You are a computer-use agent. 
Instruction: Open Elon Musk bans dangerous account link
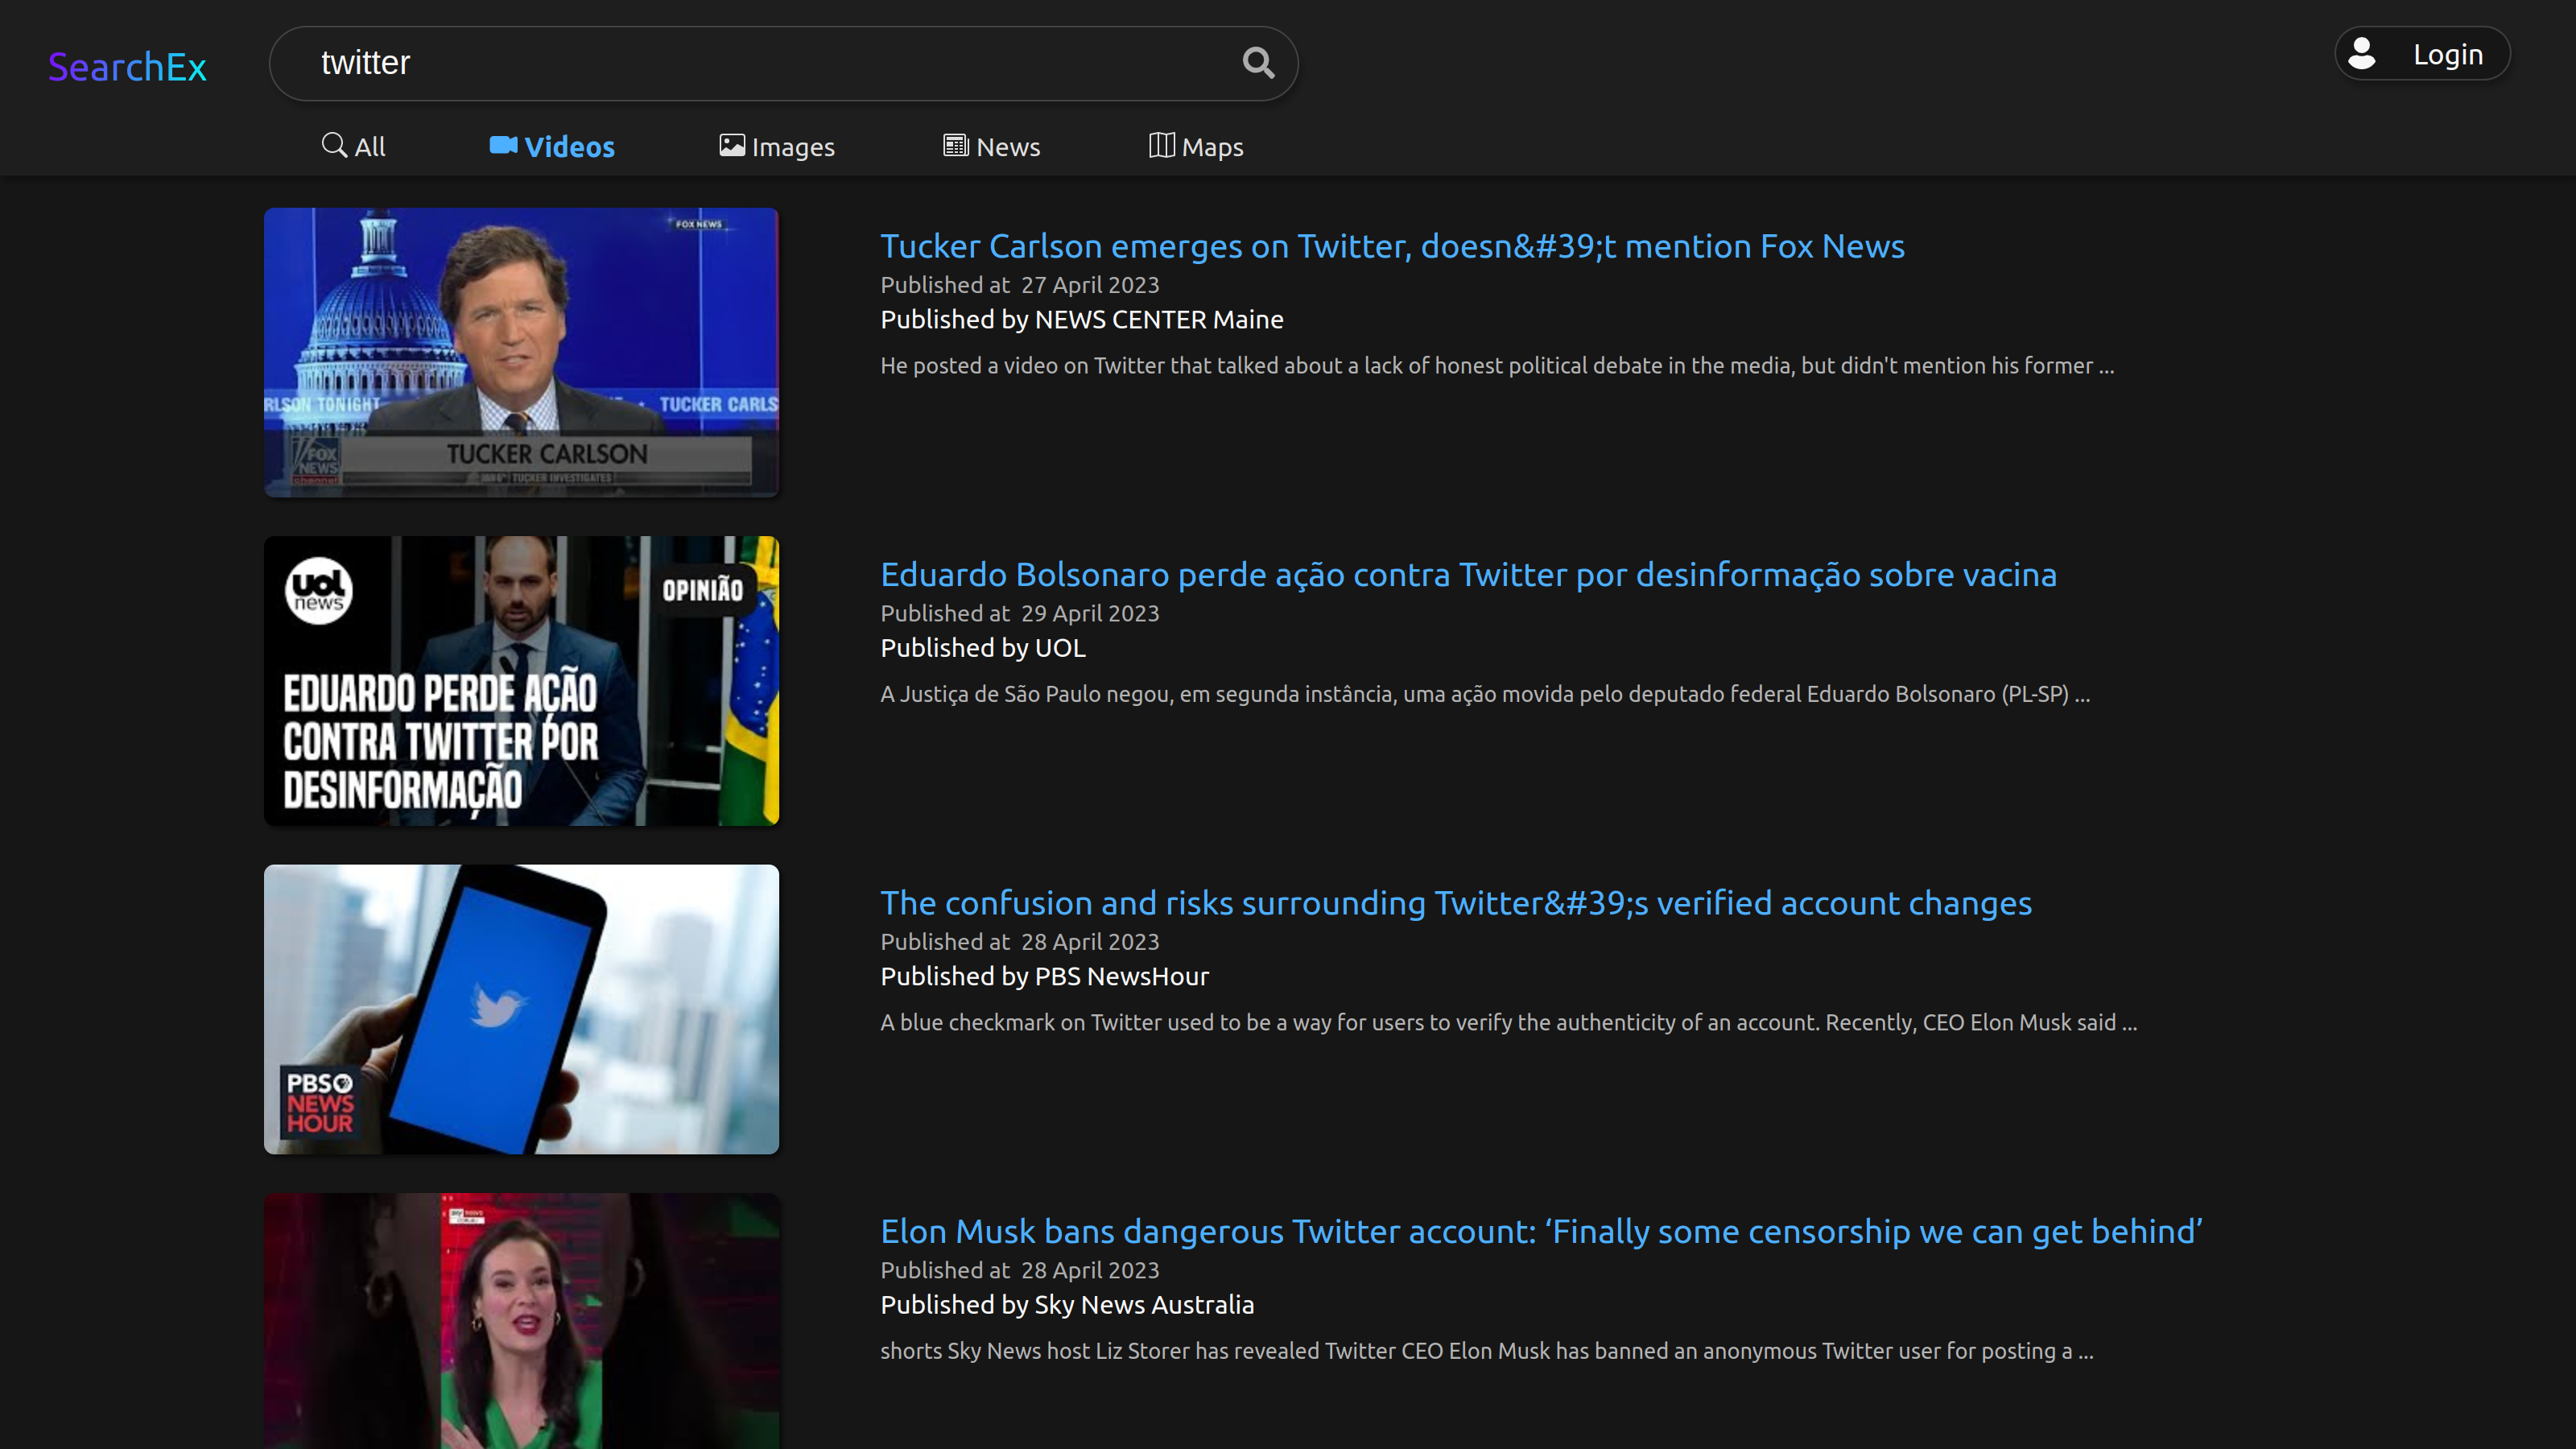(x=1541, y=1232)
